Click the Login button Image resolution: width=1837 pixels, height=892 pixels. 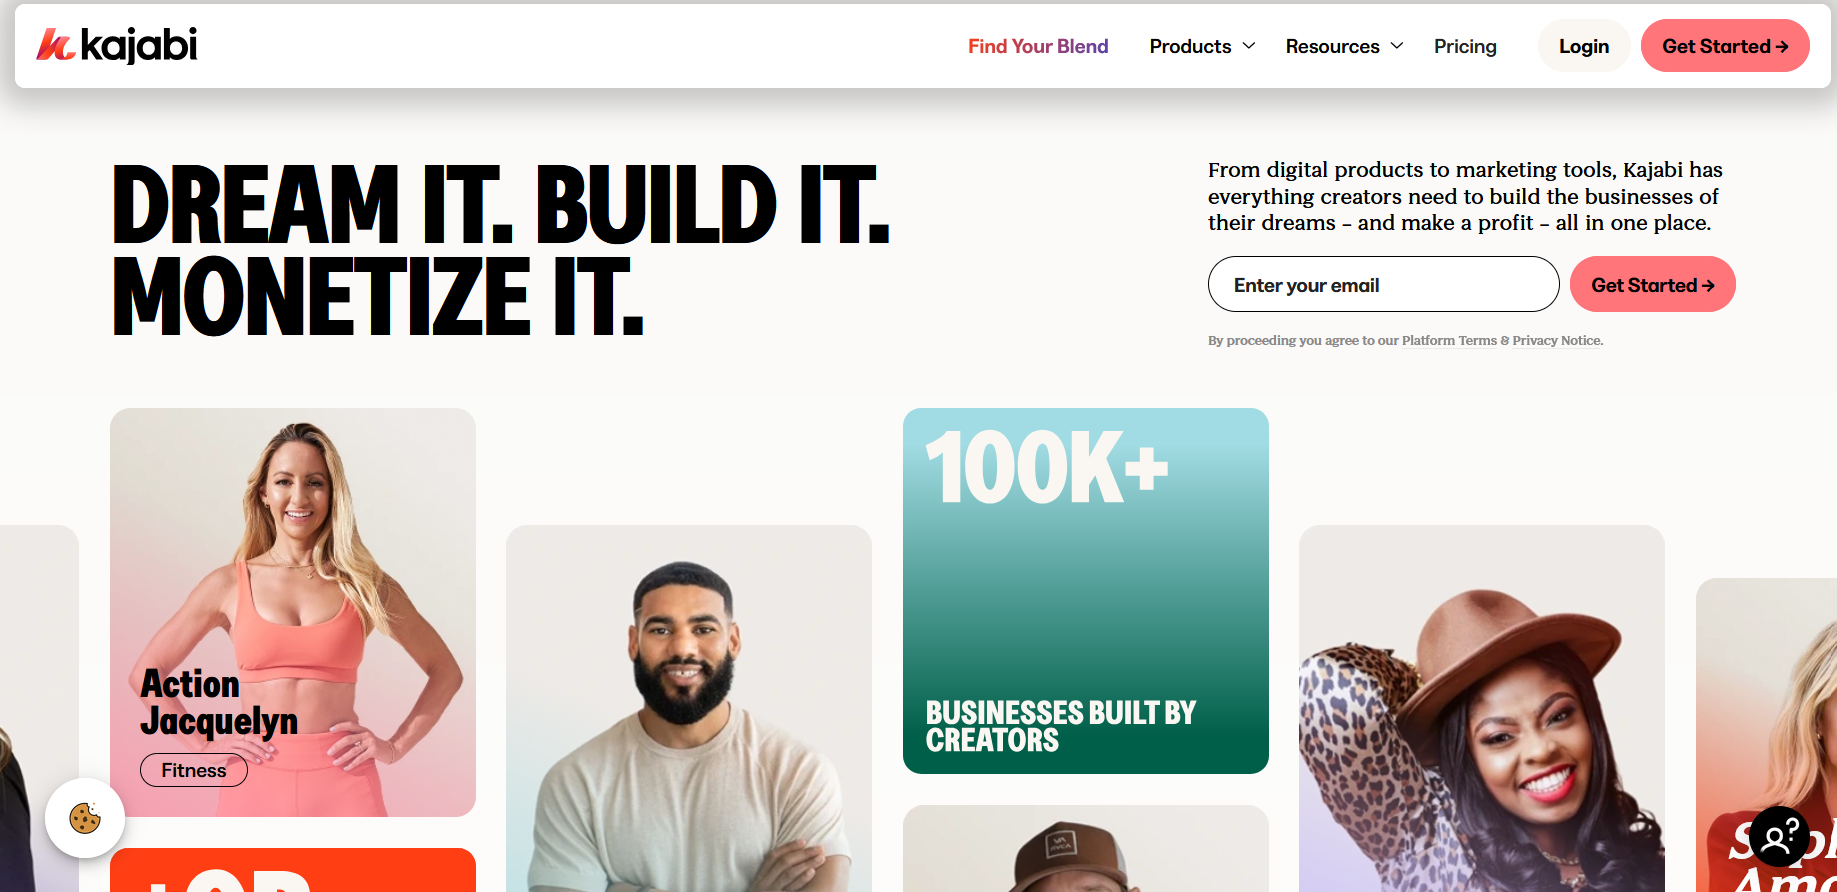click(x=1584, y=46)
